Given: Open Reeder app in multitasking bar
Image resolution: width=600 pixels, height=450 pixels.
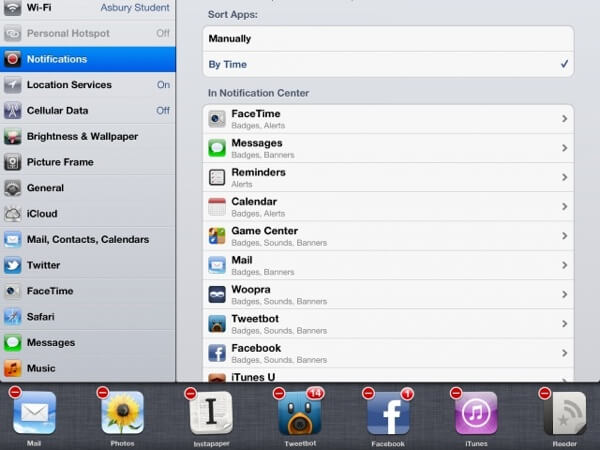Looking at the screenshot, I should click(x=565, y=413).
